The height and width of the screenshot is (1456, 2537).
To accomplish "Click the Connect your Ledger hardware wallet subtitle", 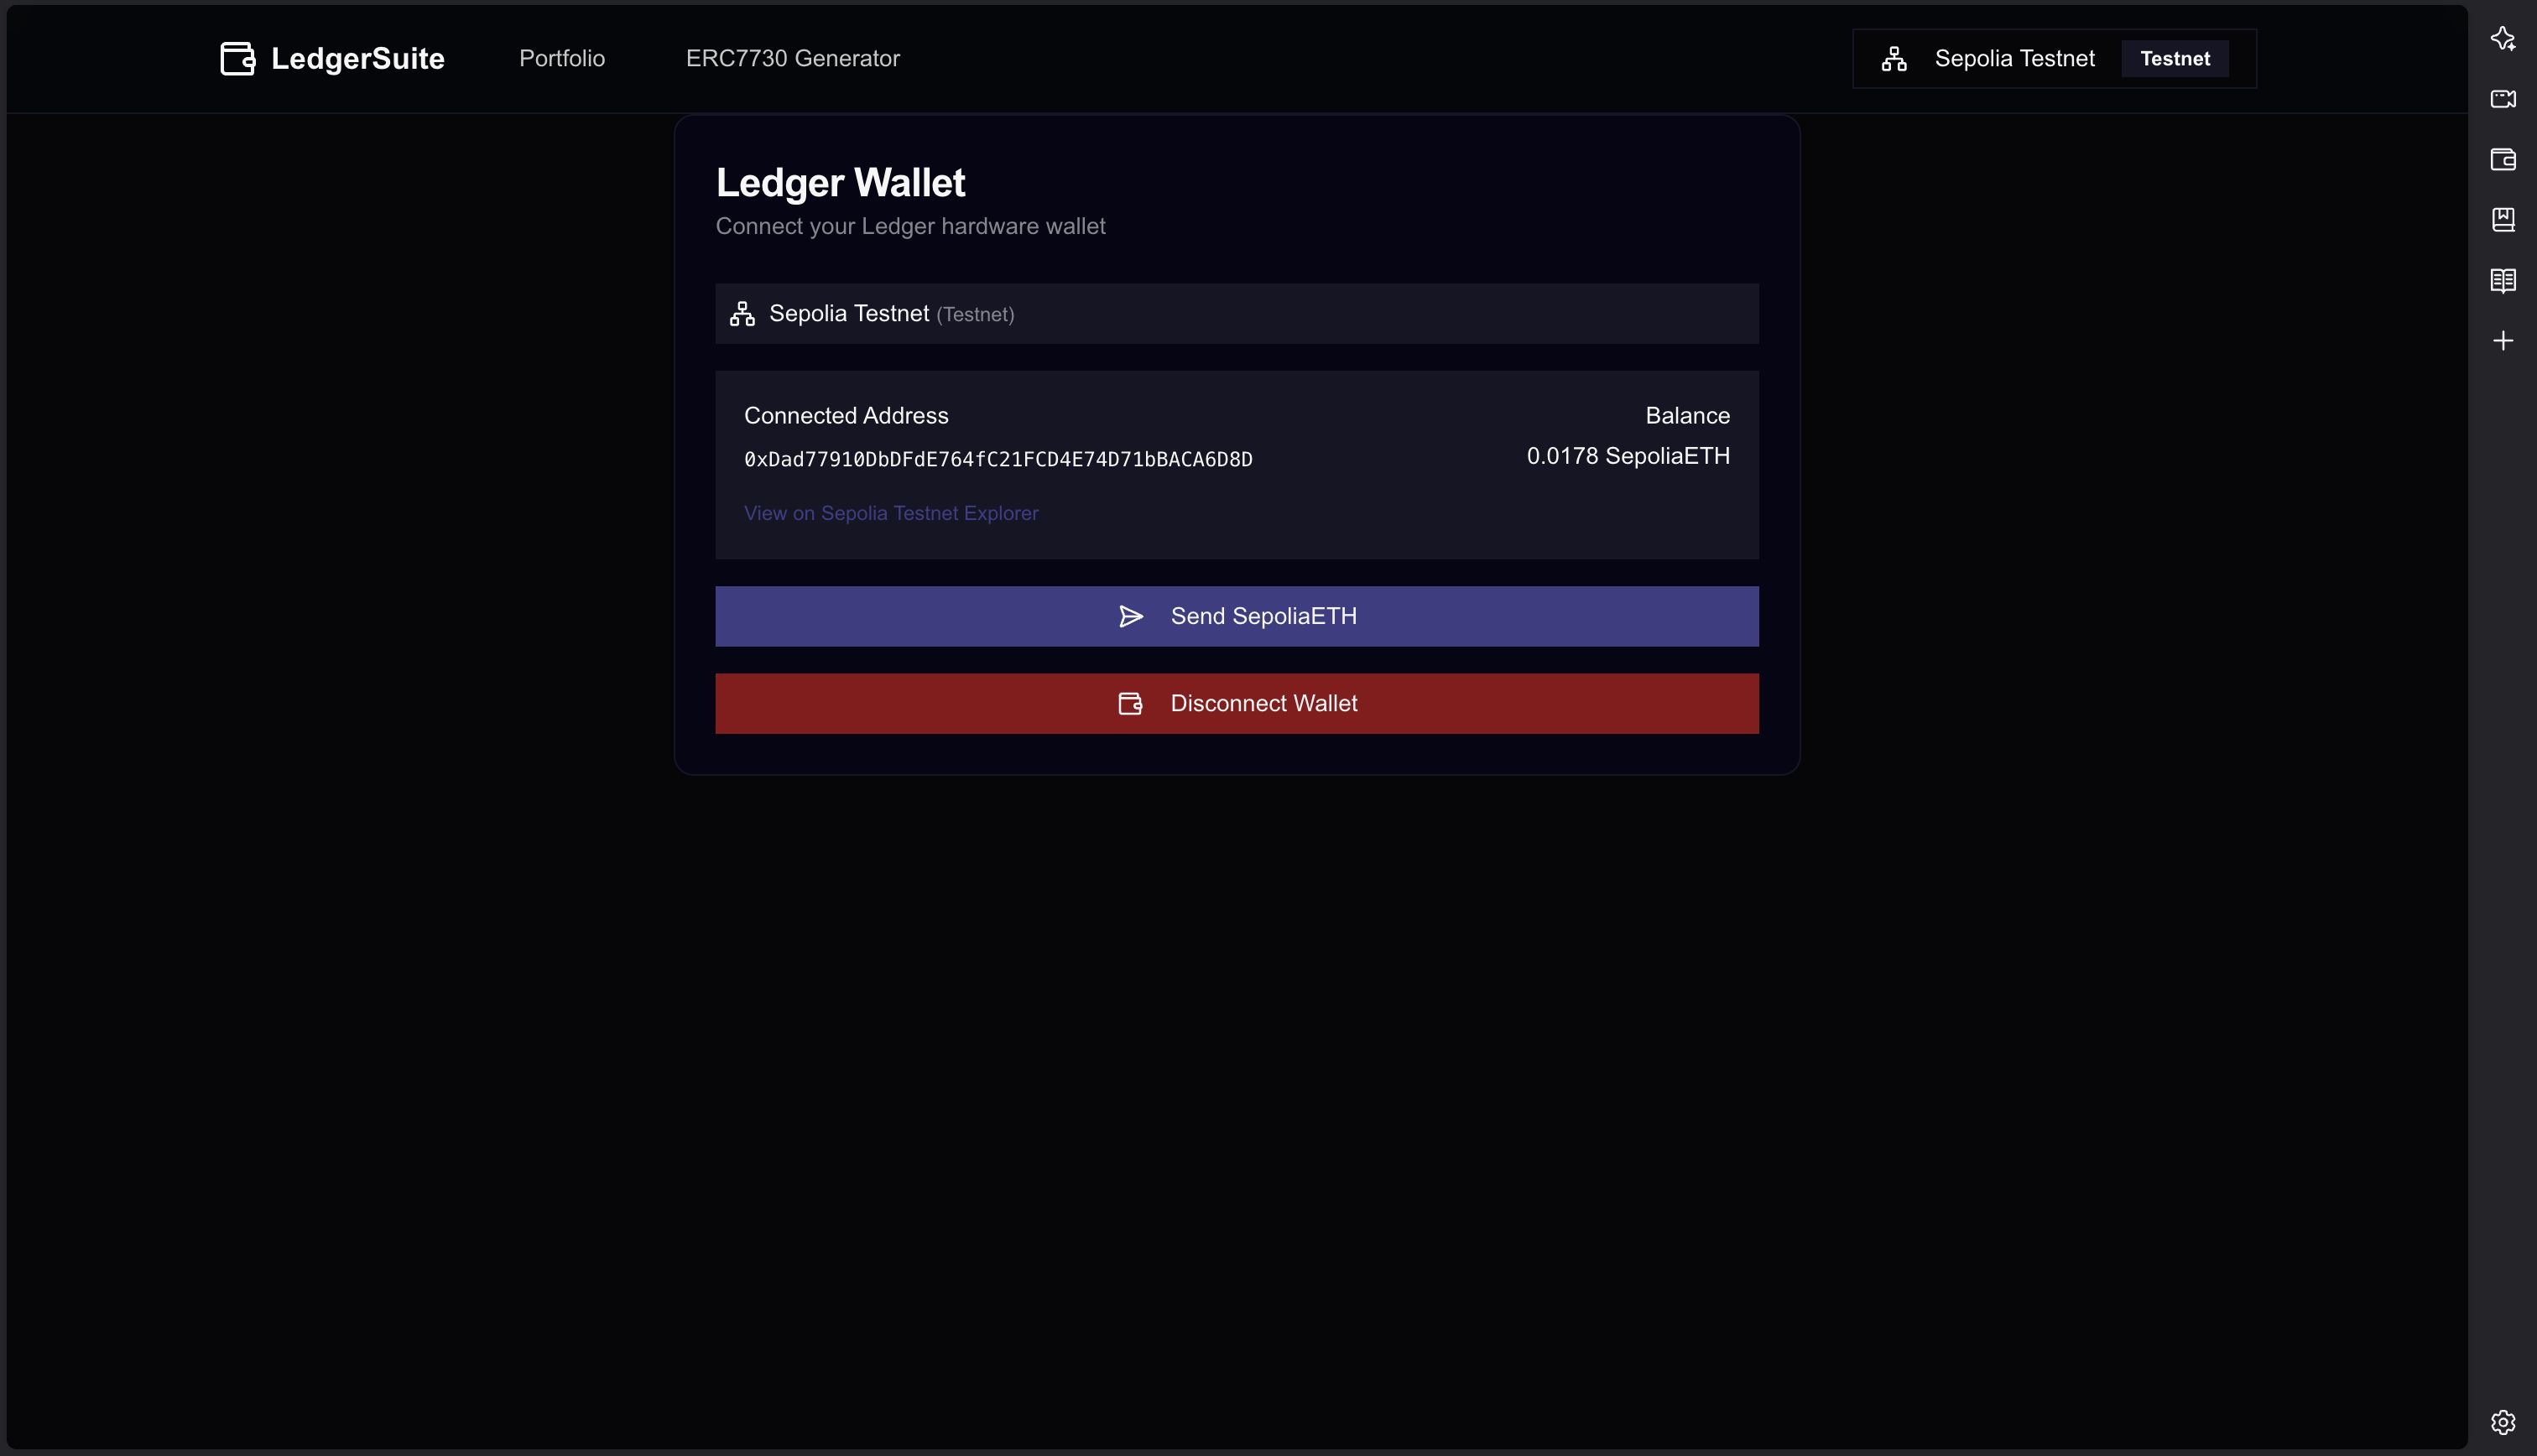I will click(x=910, y=226).
